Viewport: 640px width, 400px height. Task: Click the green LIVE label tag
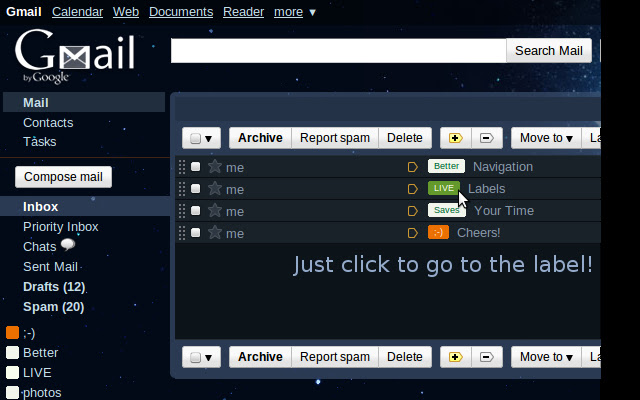(x=444, y=188)
